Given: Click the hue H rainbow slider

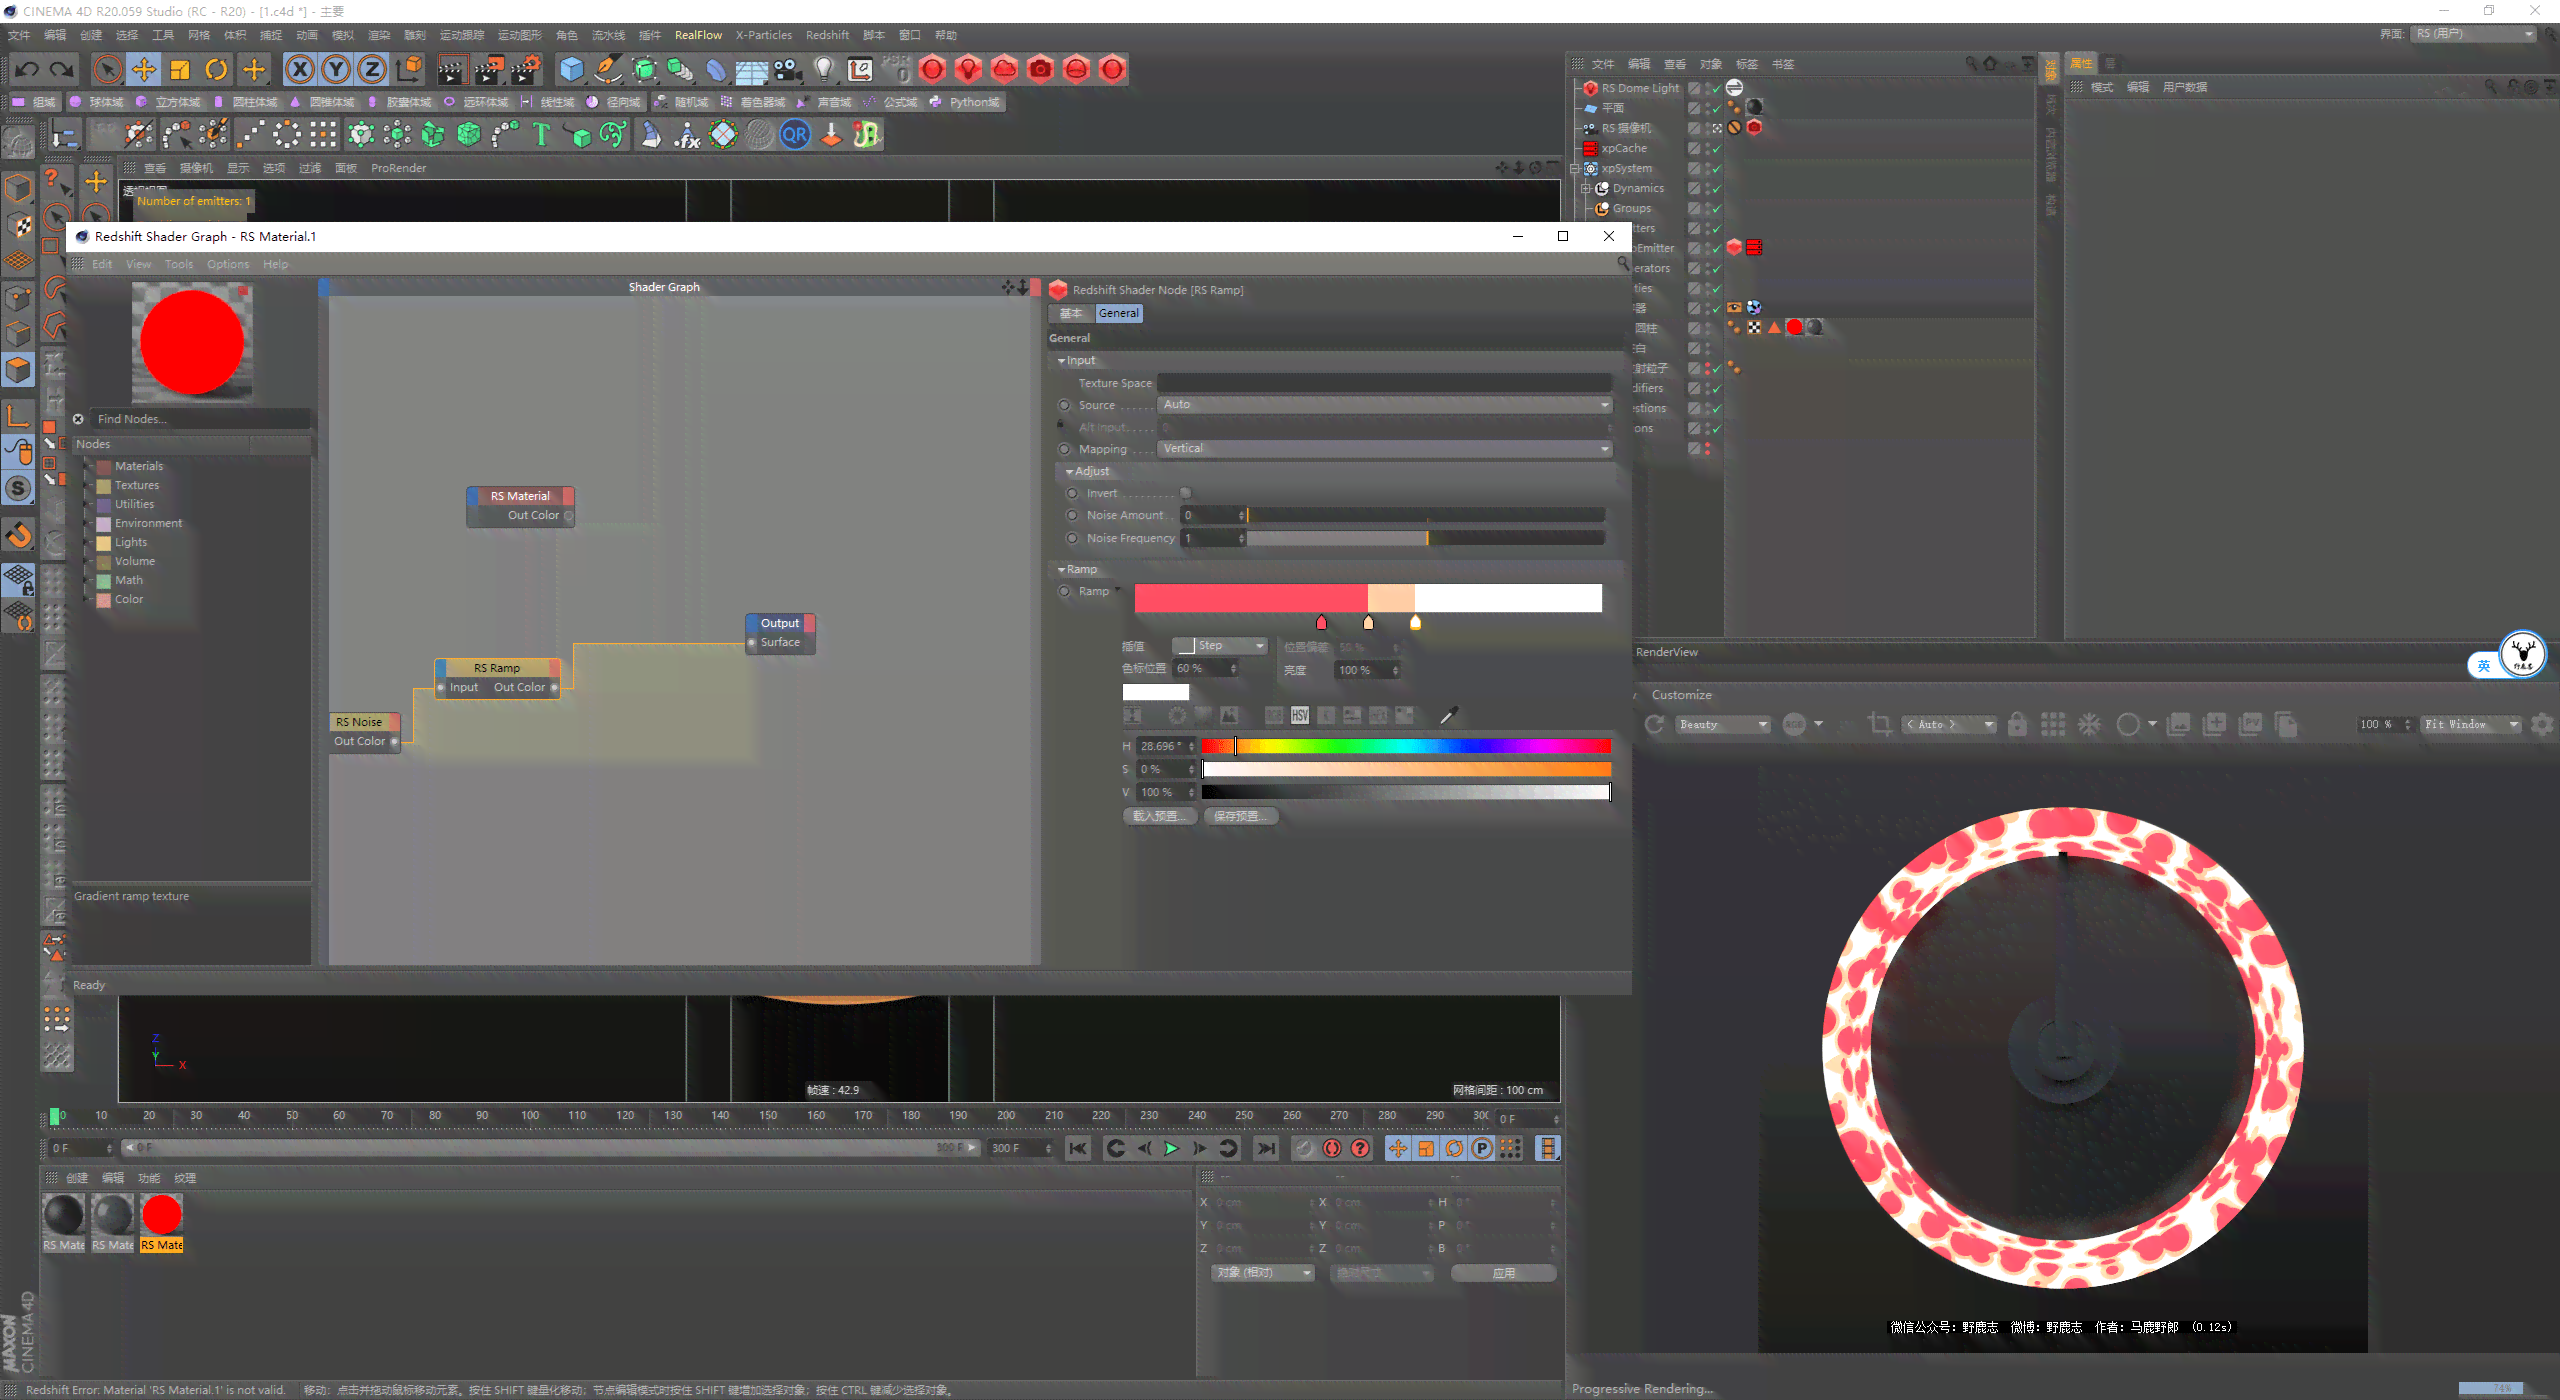Looking at the screenshot, I should (1406, 746).
